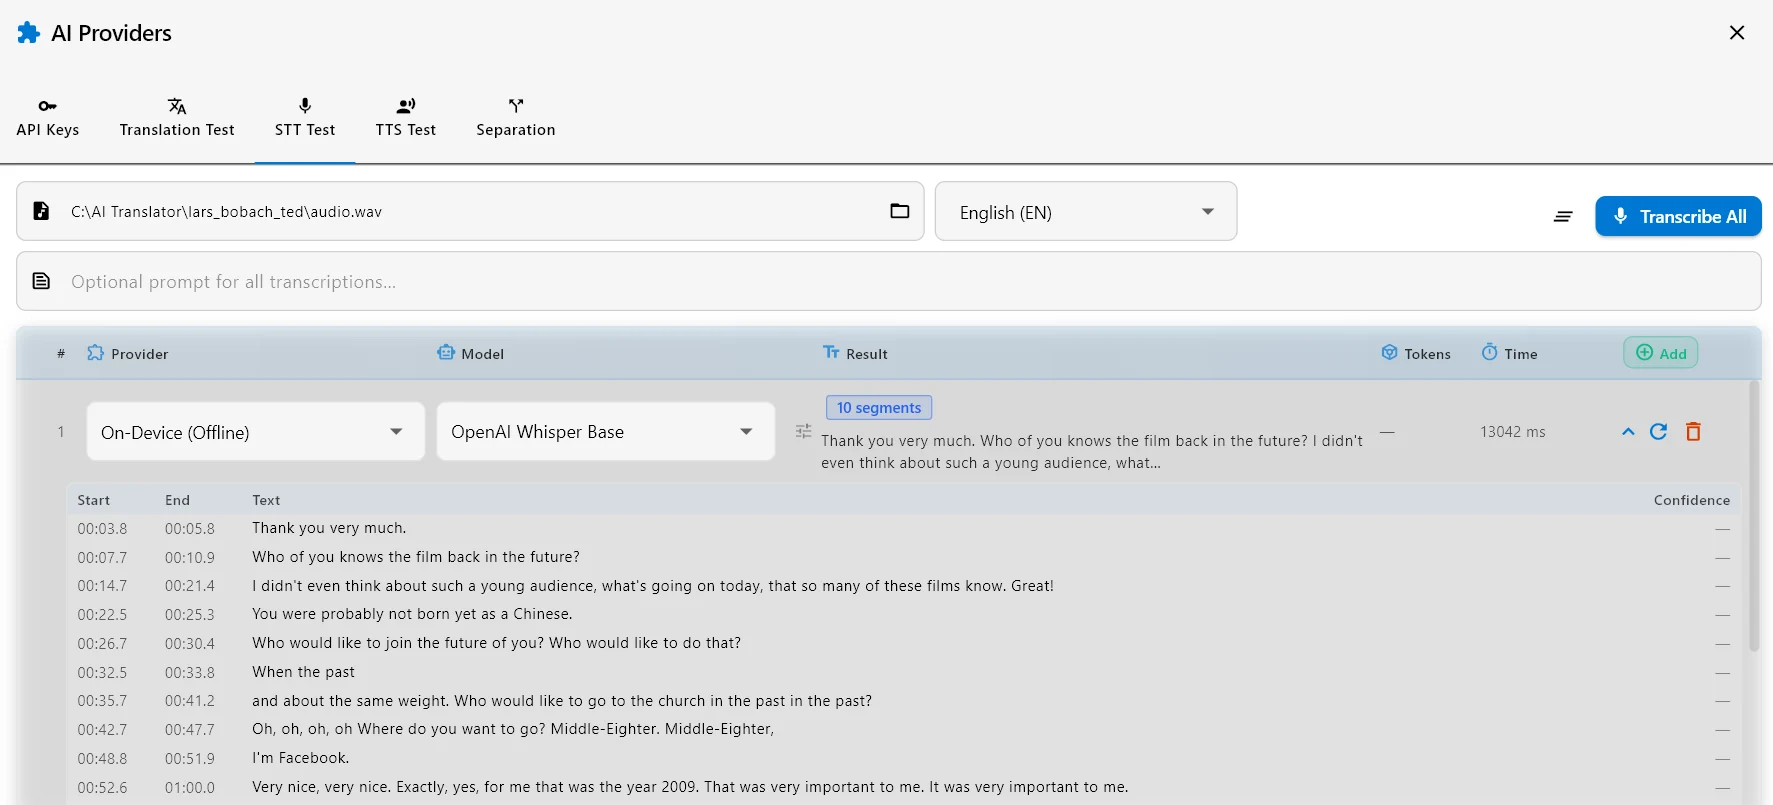The width and height of the screenshot is (1773, 805).
Task: Open the English (EN) language dropdown
Action: coord(1086,211)
